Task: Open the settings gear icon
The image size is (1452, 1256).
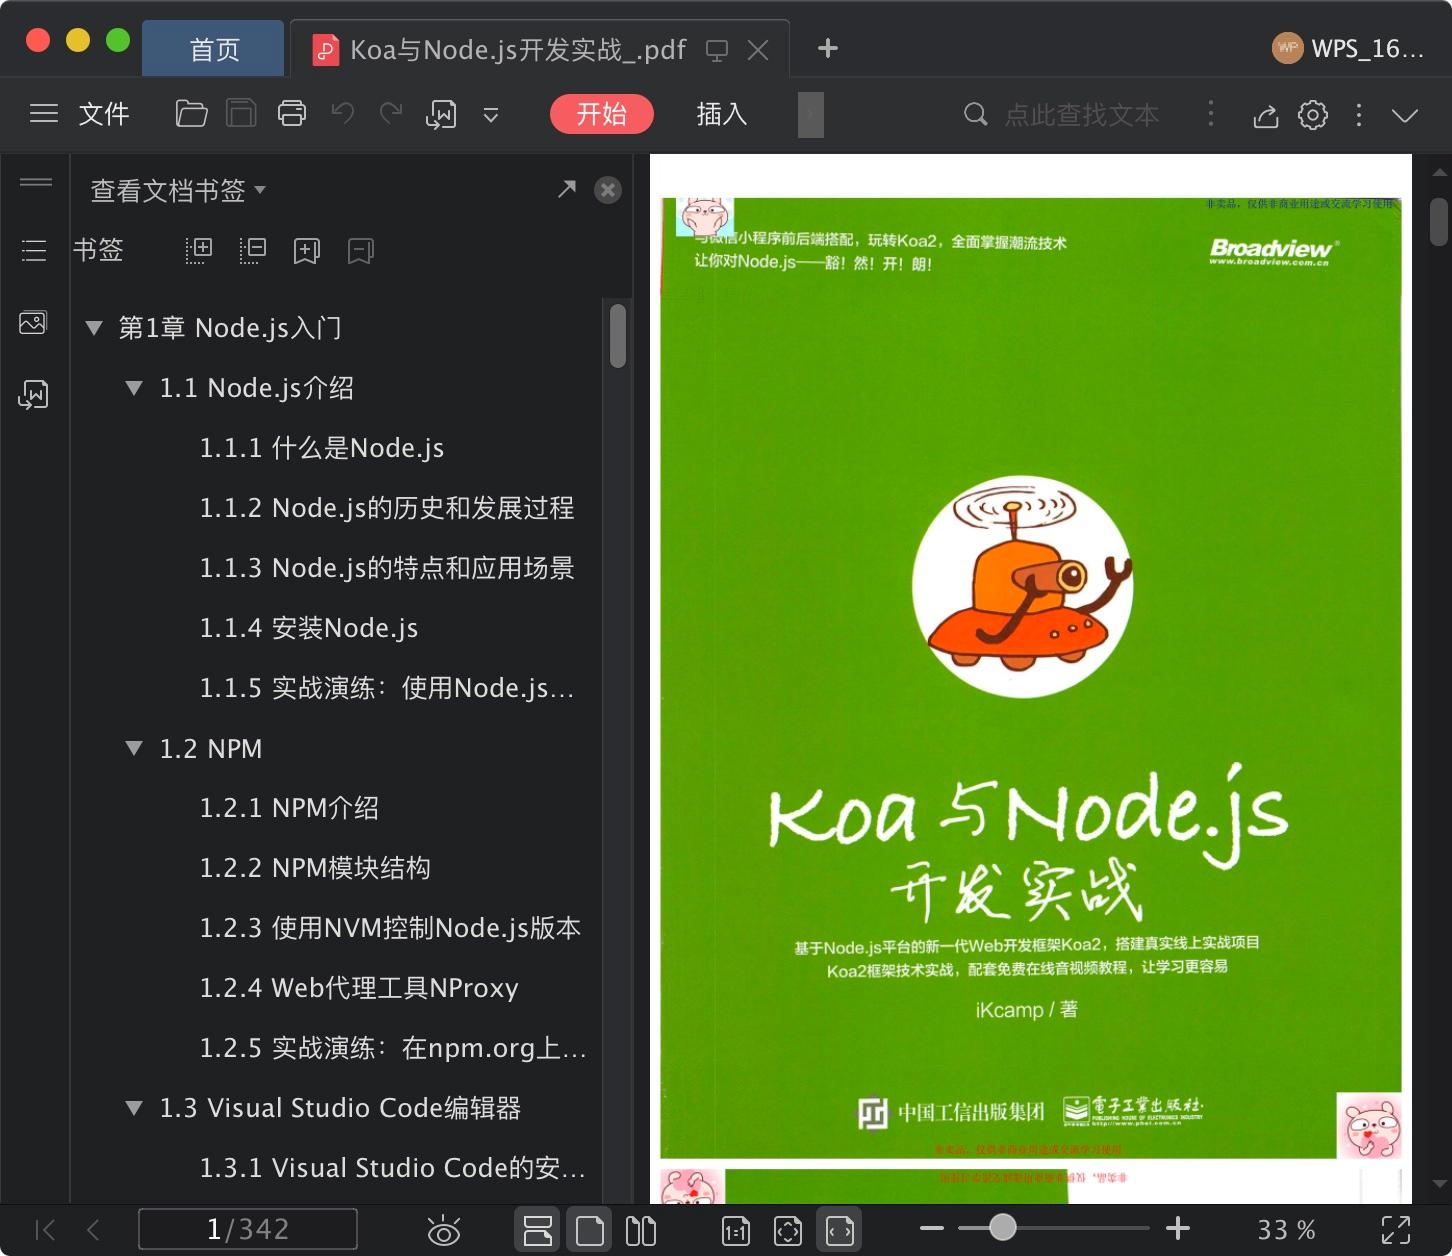Action: 1313,115
